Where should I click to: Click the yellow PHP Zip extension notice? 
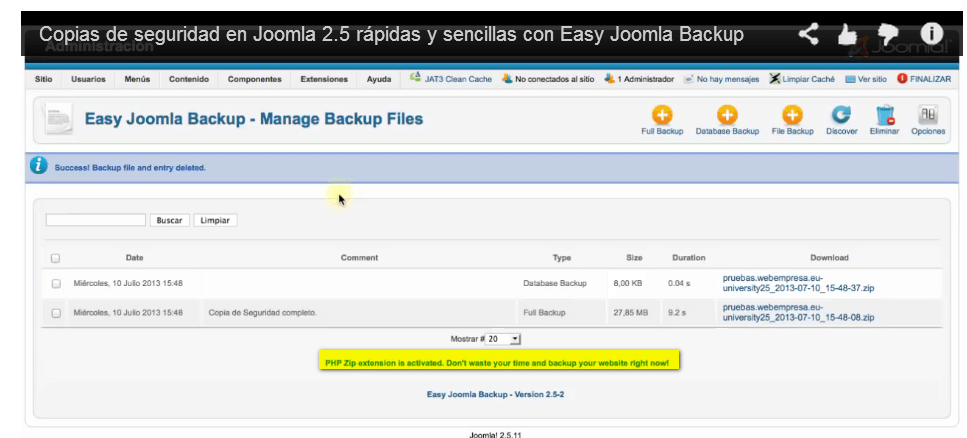(x=498, y=362)
